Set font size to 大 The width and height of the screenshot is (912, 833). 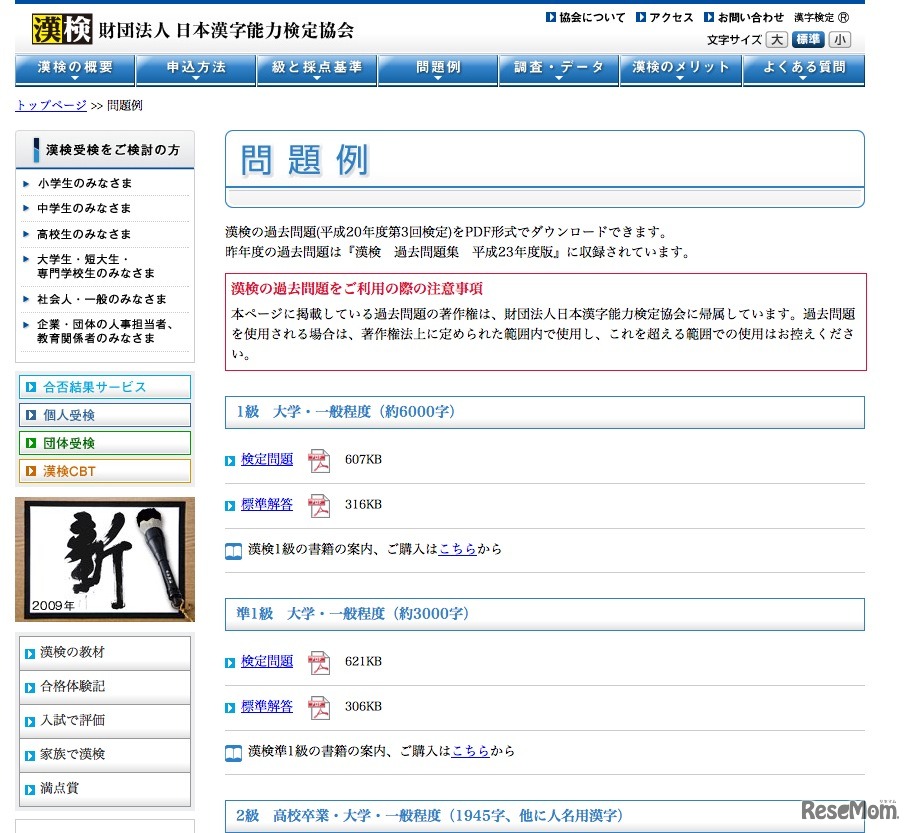pyautogui.click(x=775, y=39)
